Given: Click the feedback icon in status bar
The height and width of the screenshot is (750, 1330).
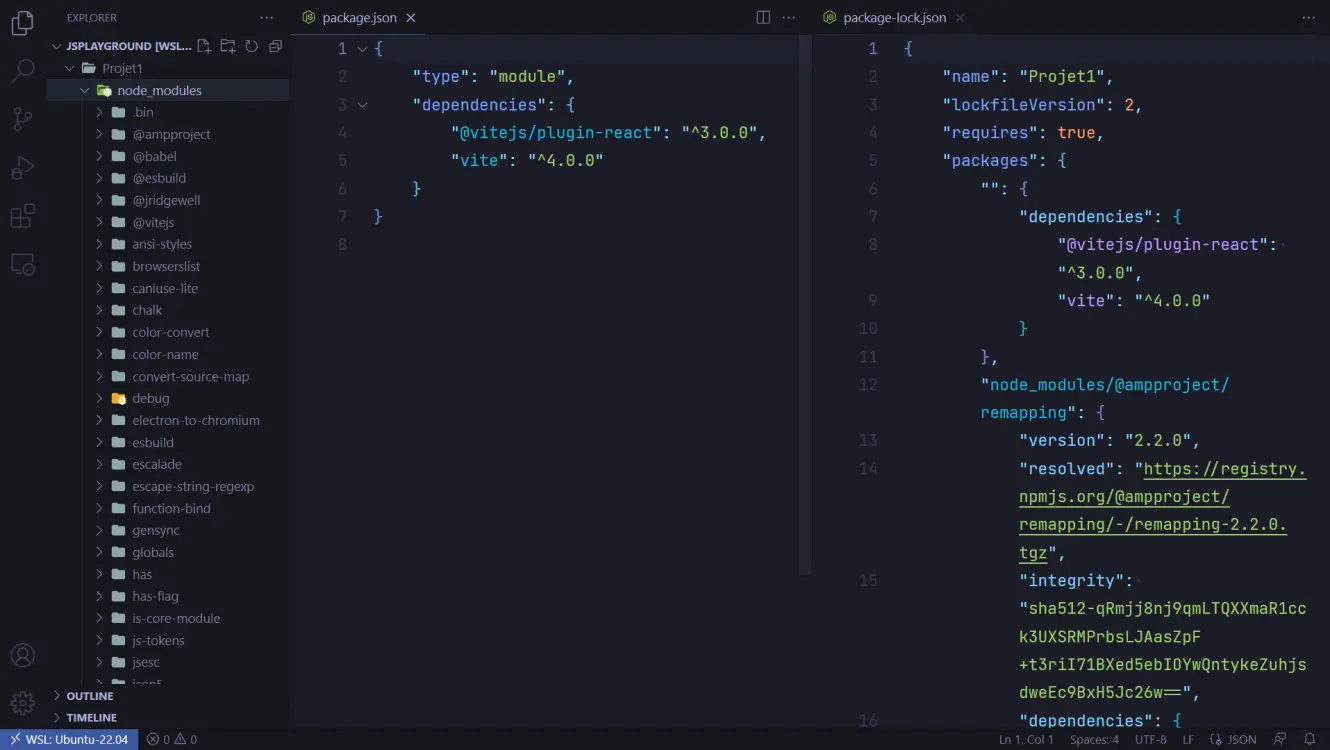Looking at the screenshot, I should (1280, 740).
